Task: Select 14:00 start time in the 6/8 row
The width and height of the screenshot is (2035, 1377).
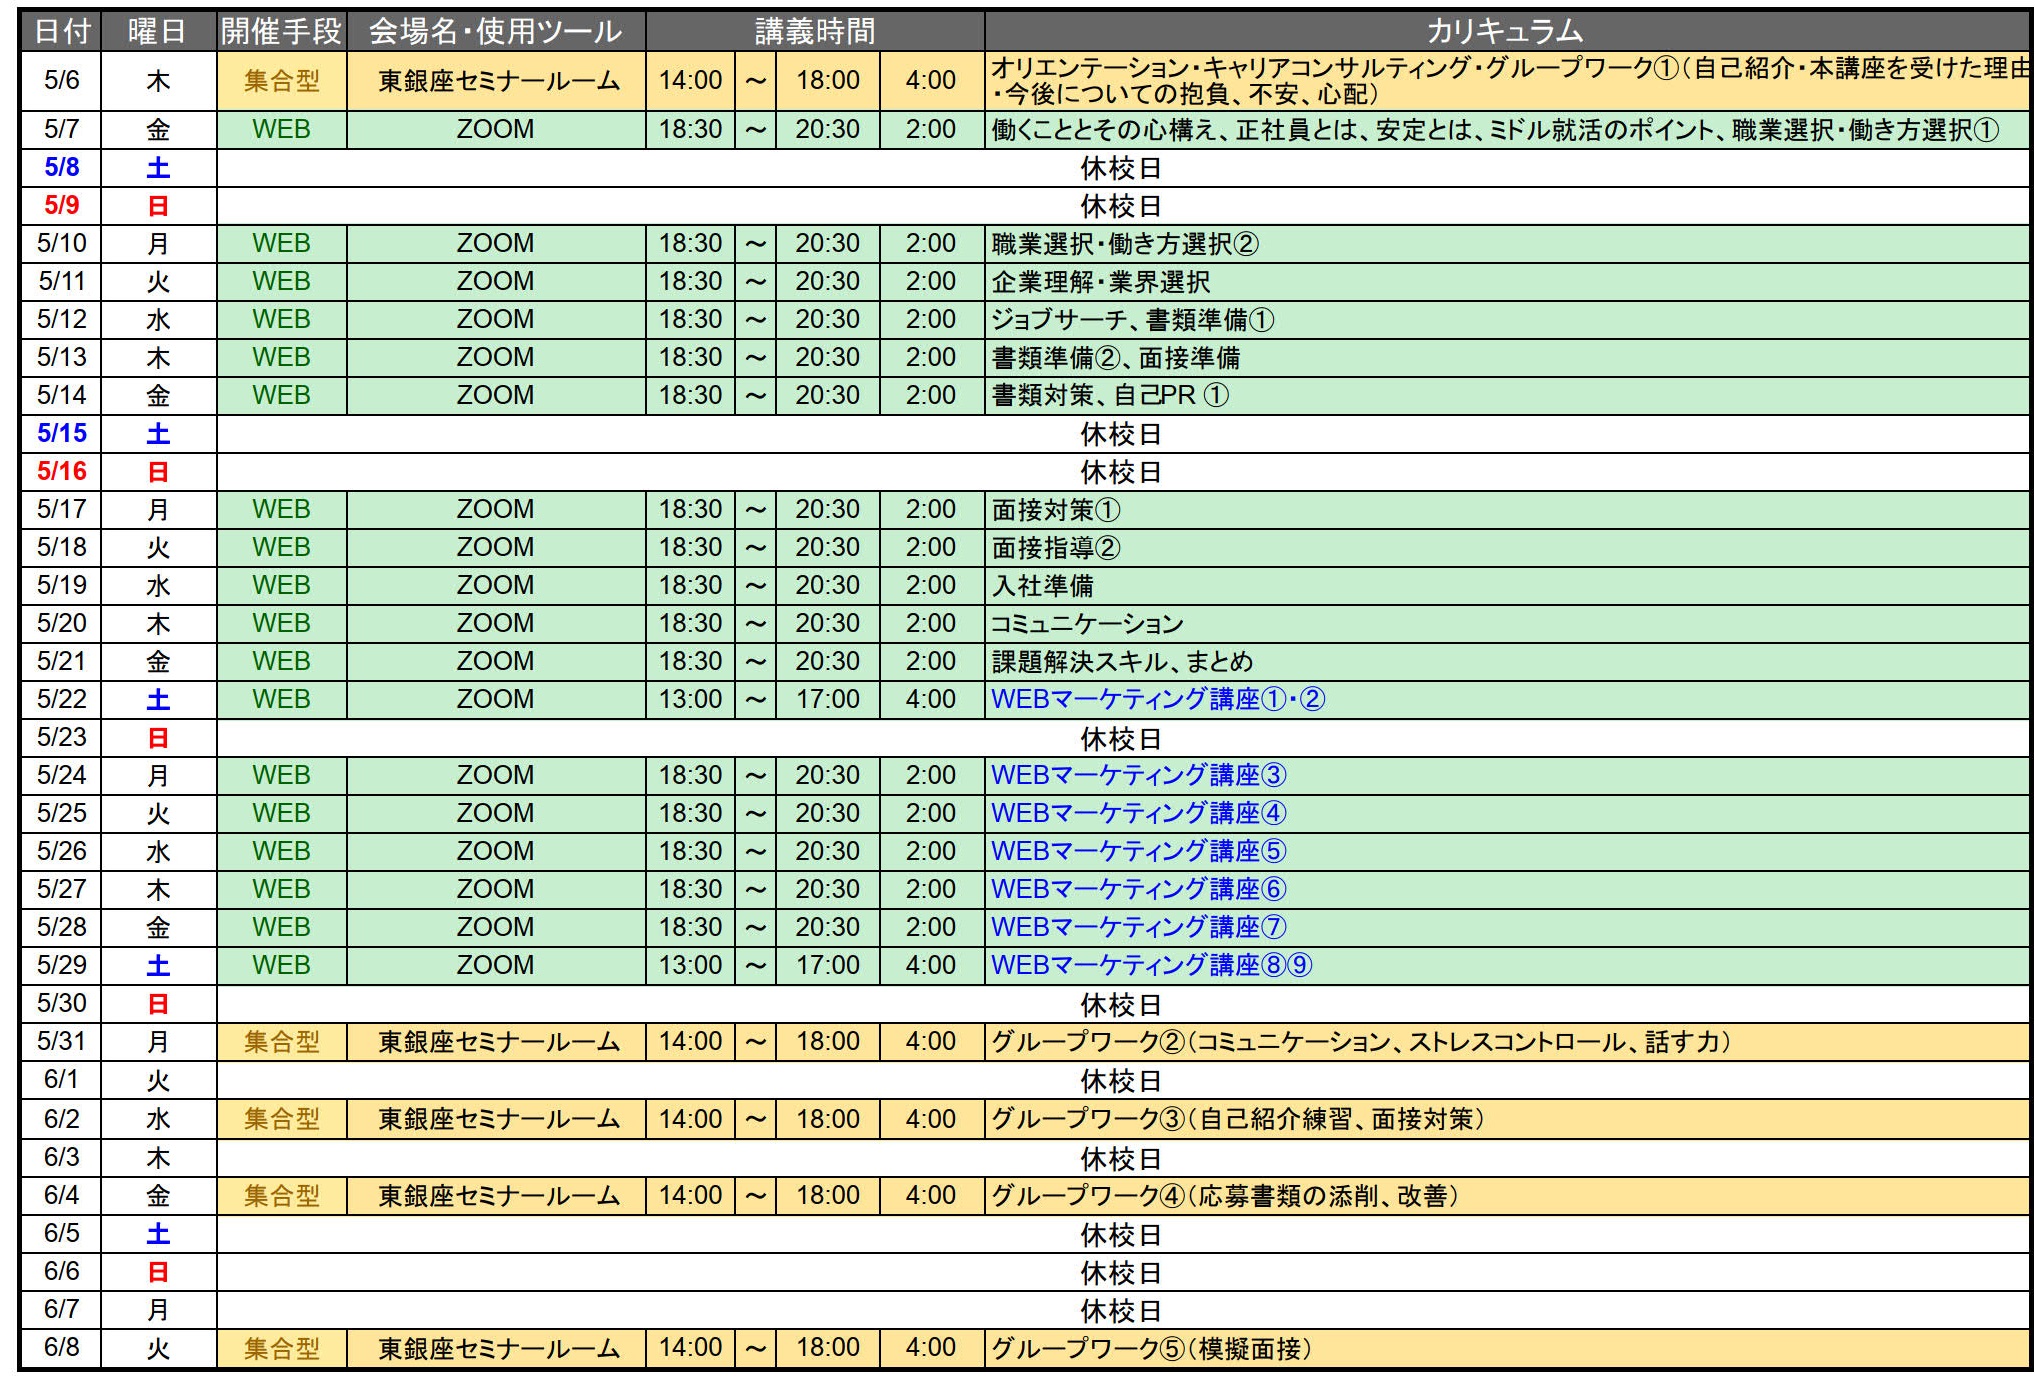Action: (690, 1349)
